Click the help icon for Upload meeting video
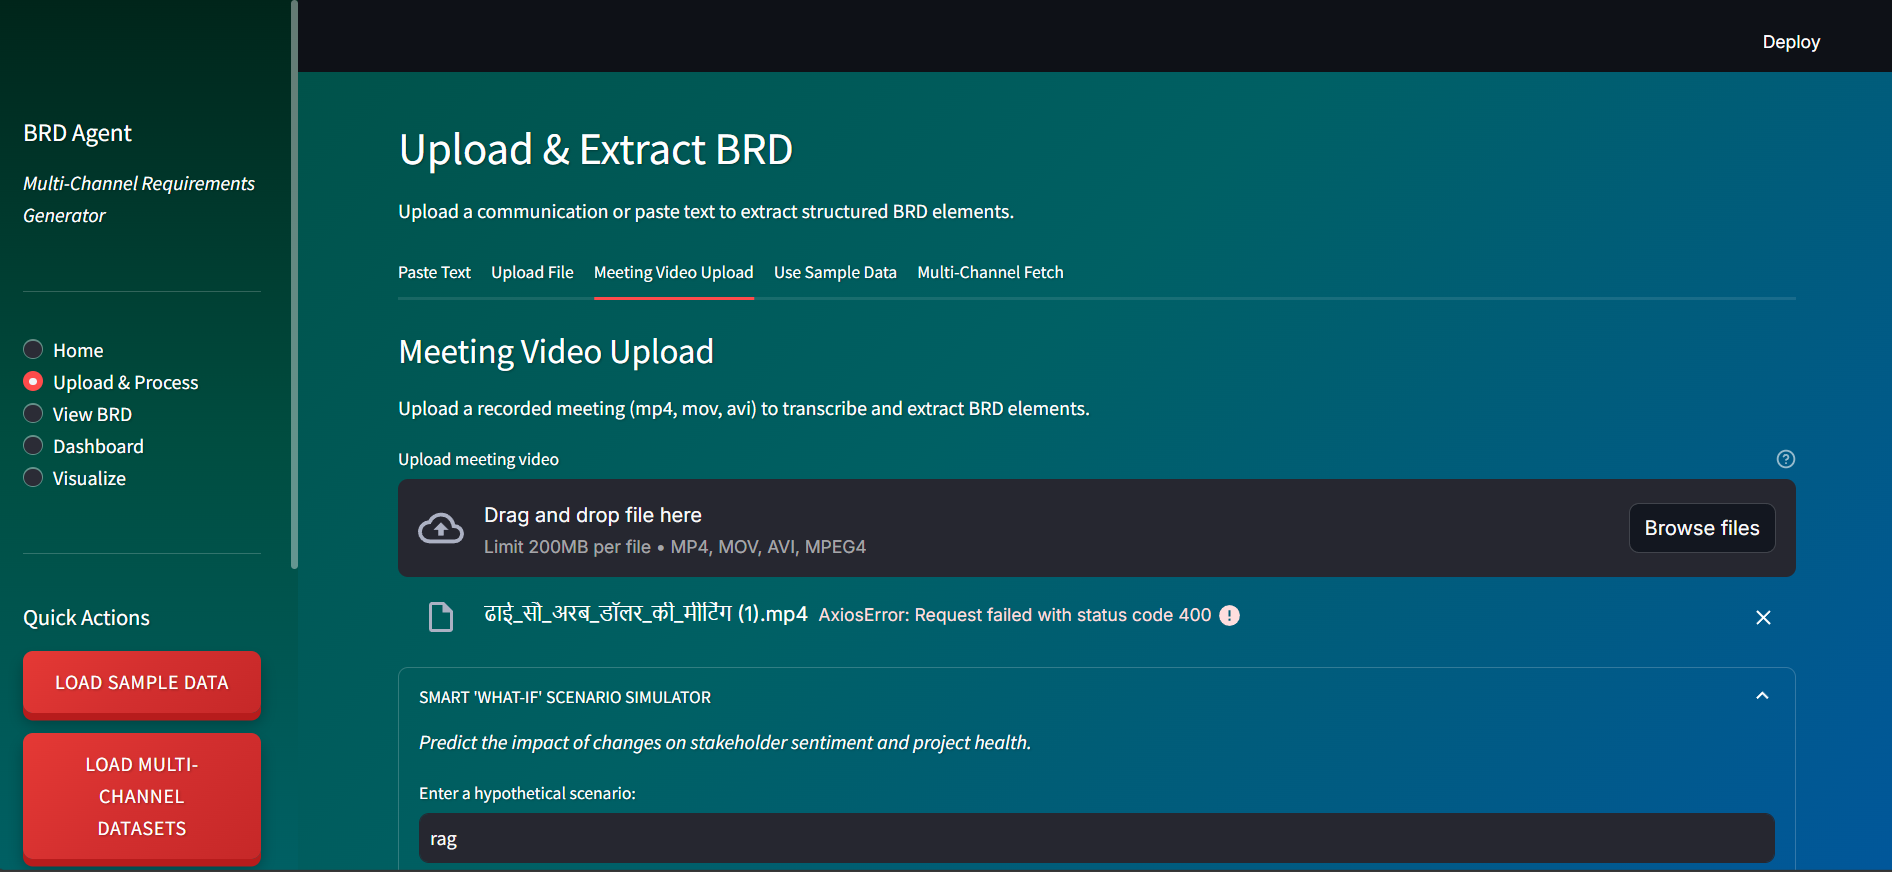The image size is (1892, 872). [1785, 459]
